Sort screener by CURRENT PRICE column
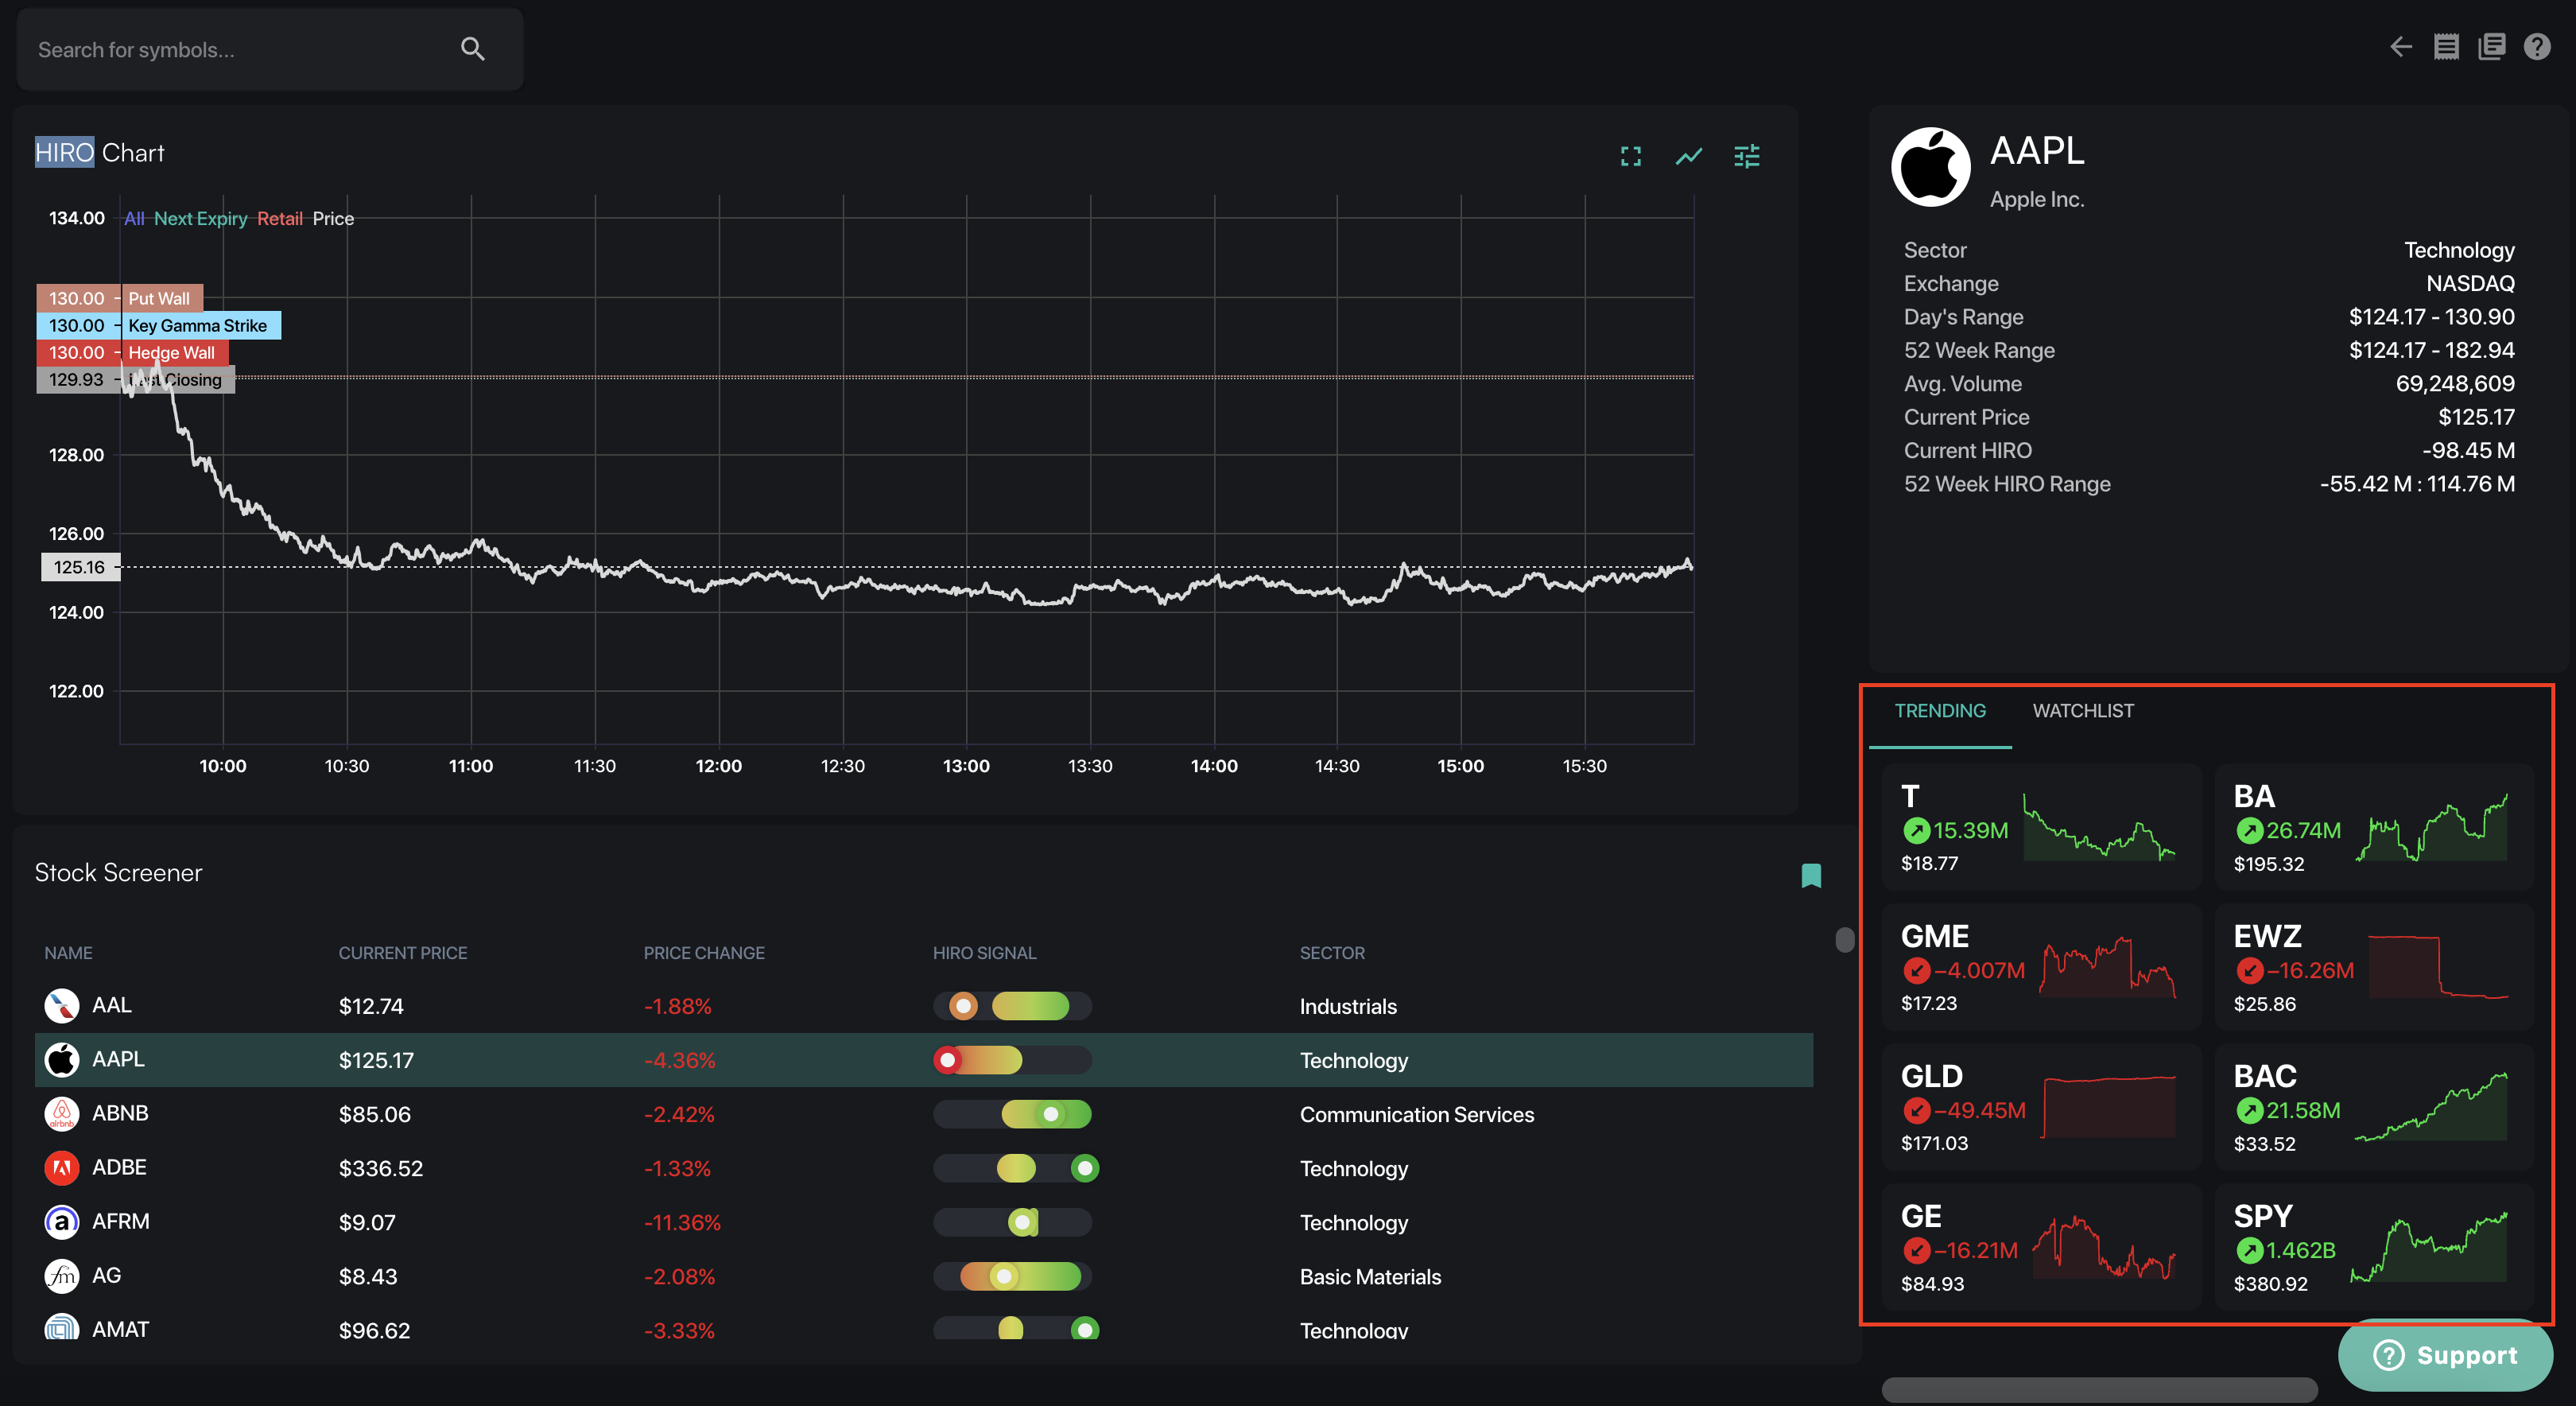2576x1406 pixels. (402, 953)
